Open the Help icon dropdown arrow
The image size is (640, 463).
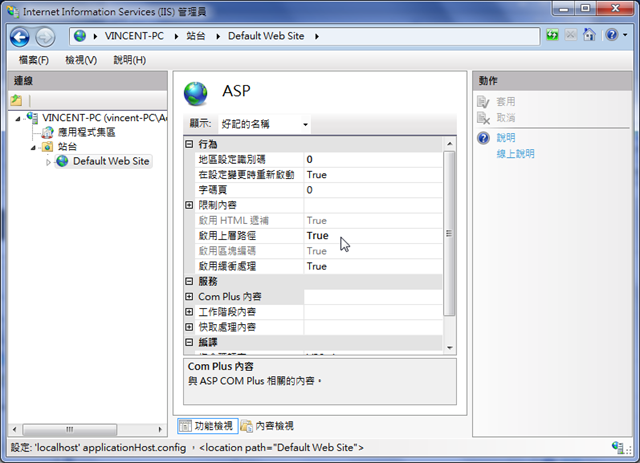tap(625, 35)
